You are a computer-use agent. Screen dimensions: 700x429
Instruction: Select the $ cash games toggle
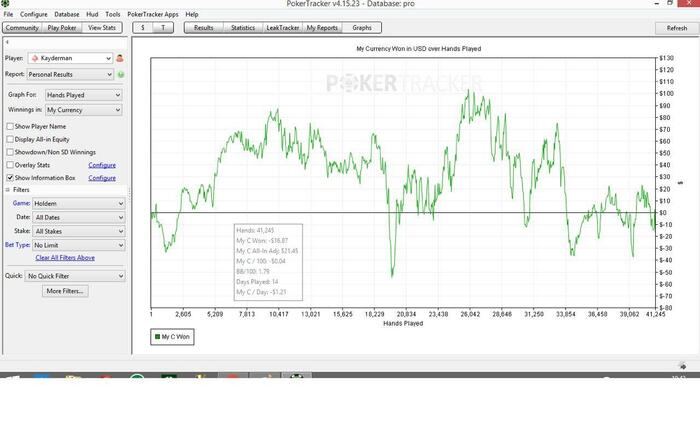coord(143,28)
